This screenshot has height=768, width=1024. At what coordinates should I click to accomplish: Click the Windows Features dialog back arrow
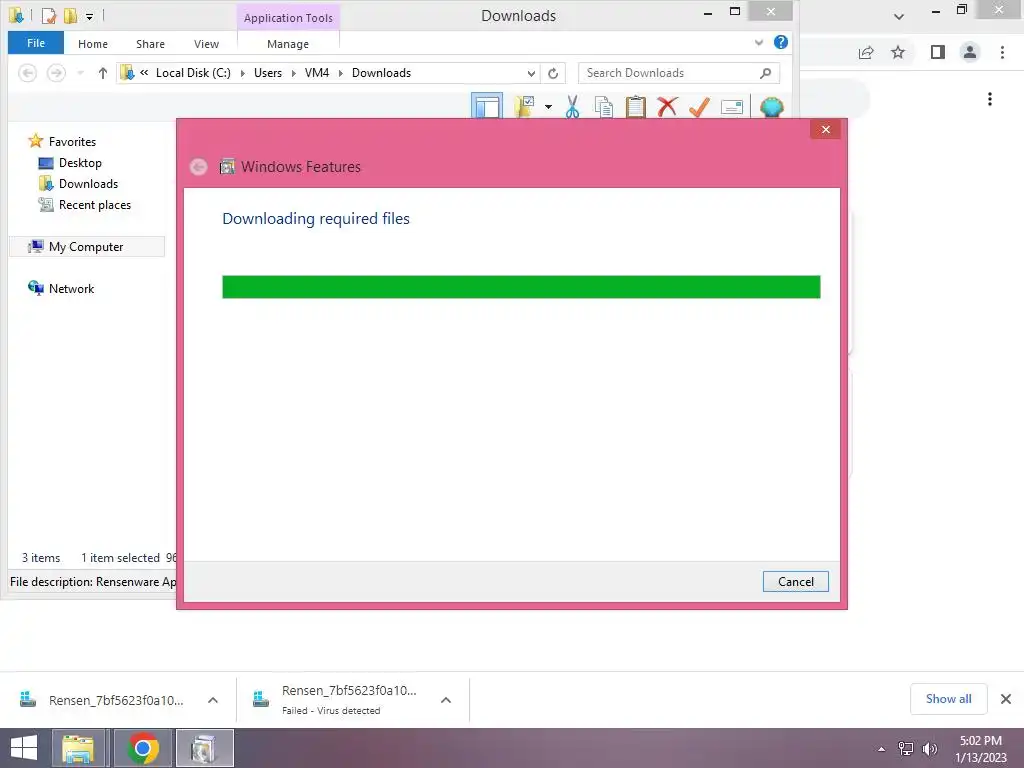click(x=199, y=167)
